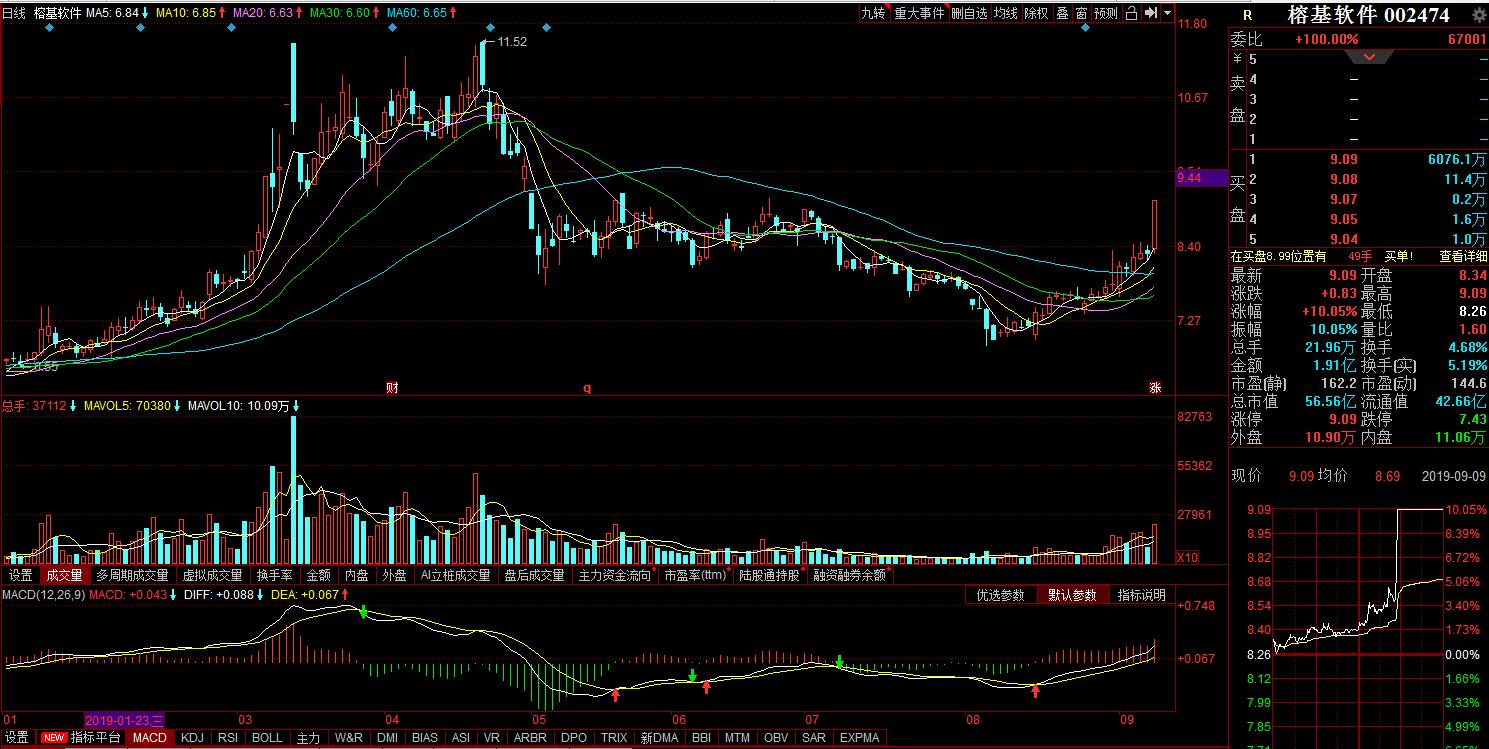
Task: Switch to the BOLL indicator
Action: [x=267, y=738]
